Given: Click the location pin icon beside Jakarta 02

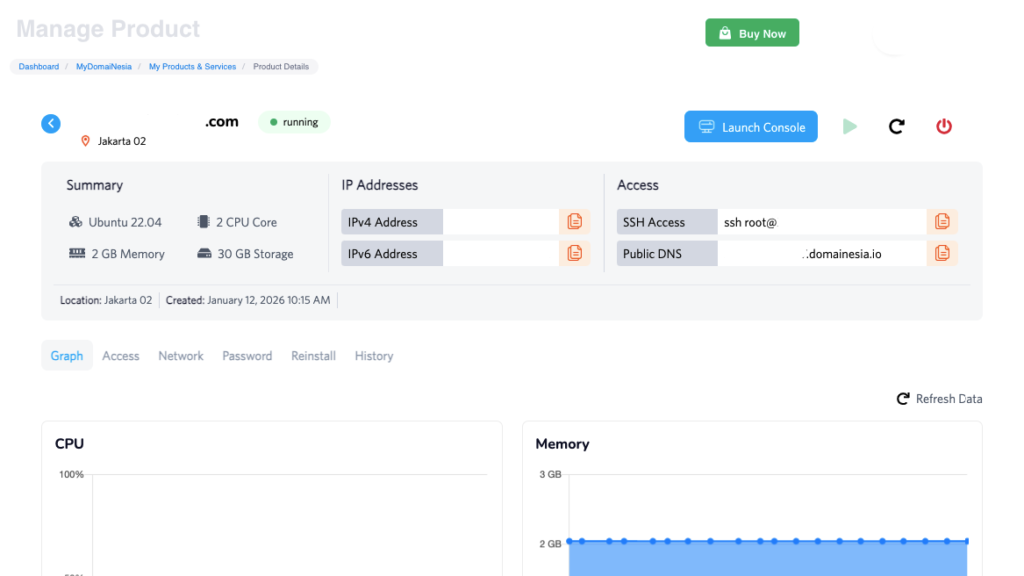Looking at the screenshot, I should pyautogui.click(x=85, y=140).
